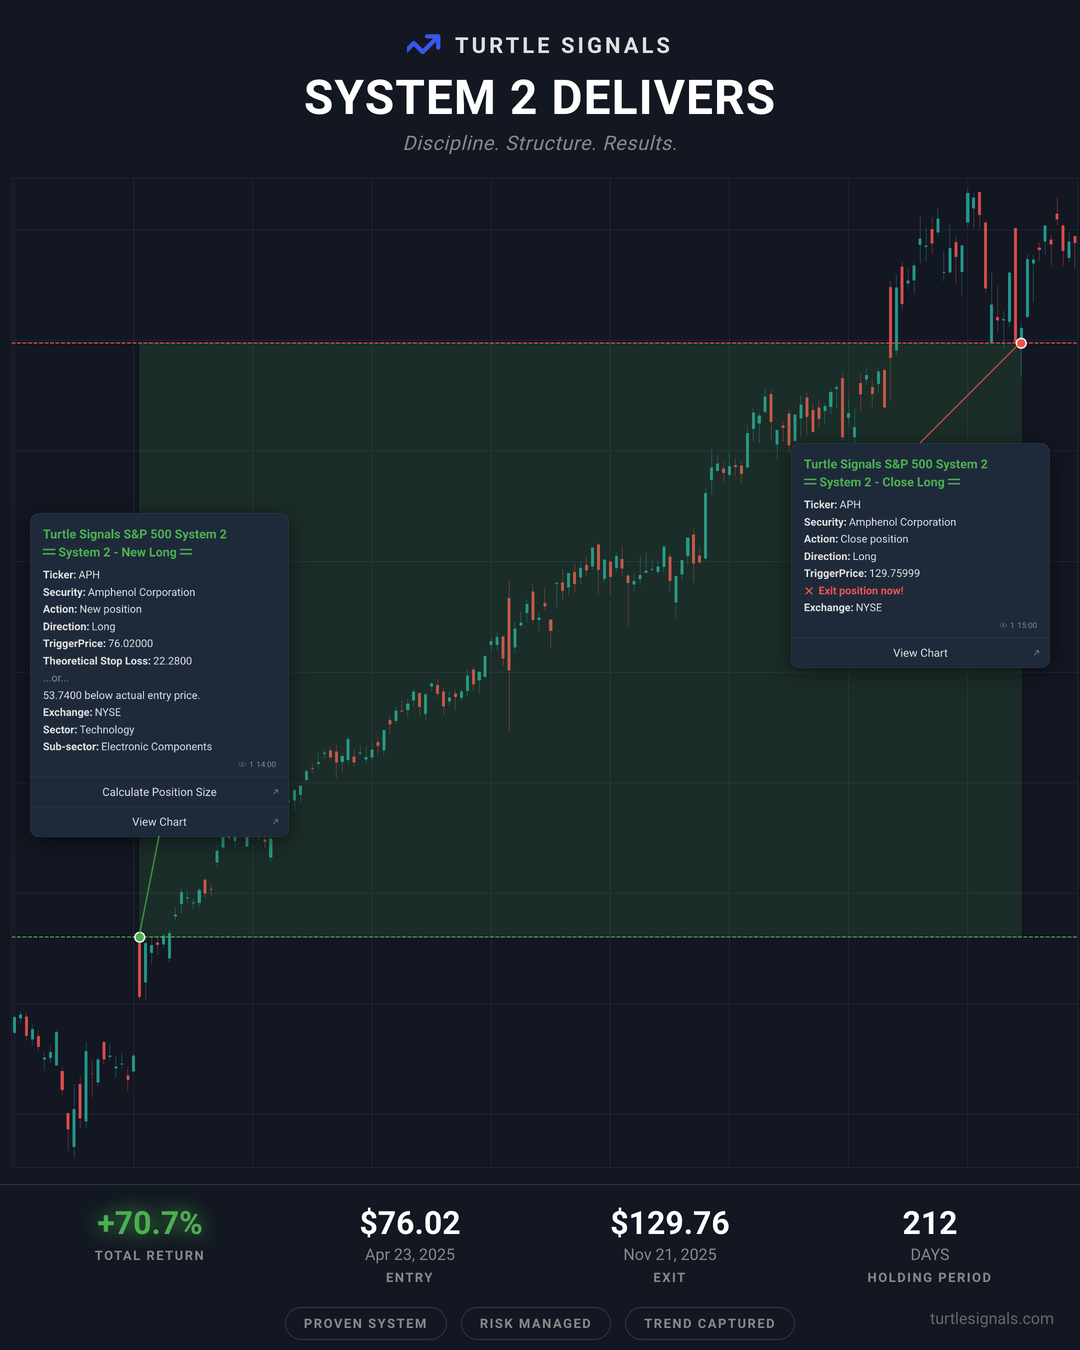Viewport: 1080px width, 1350px height.
Task: Click the $129.76 exit price
Action: click(x=670, y=1223)
